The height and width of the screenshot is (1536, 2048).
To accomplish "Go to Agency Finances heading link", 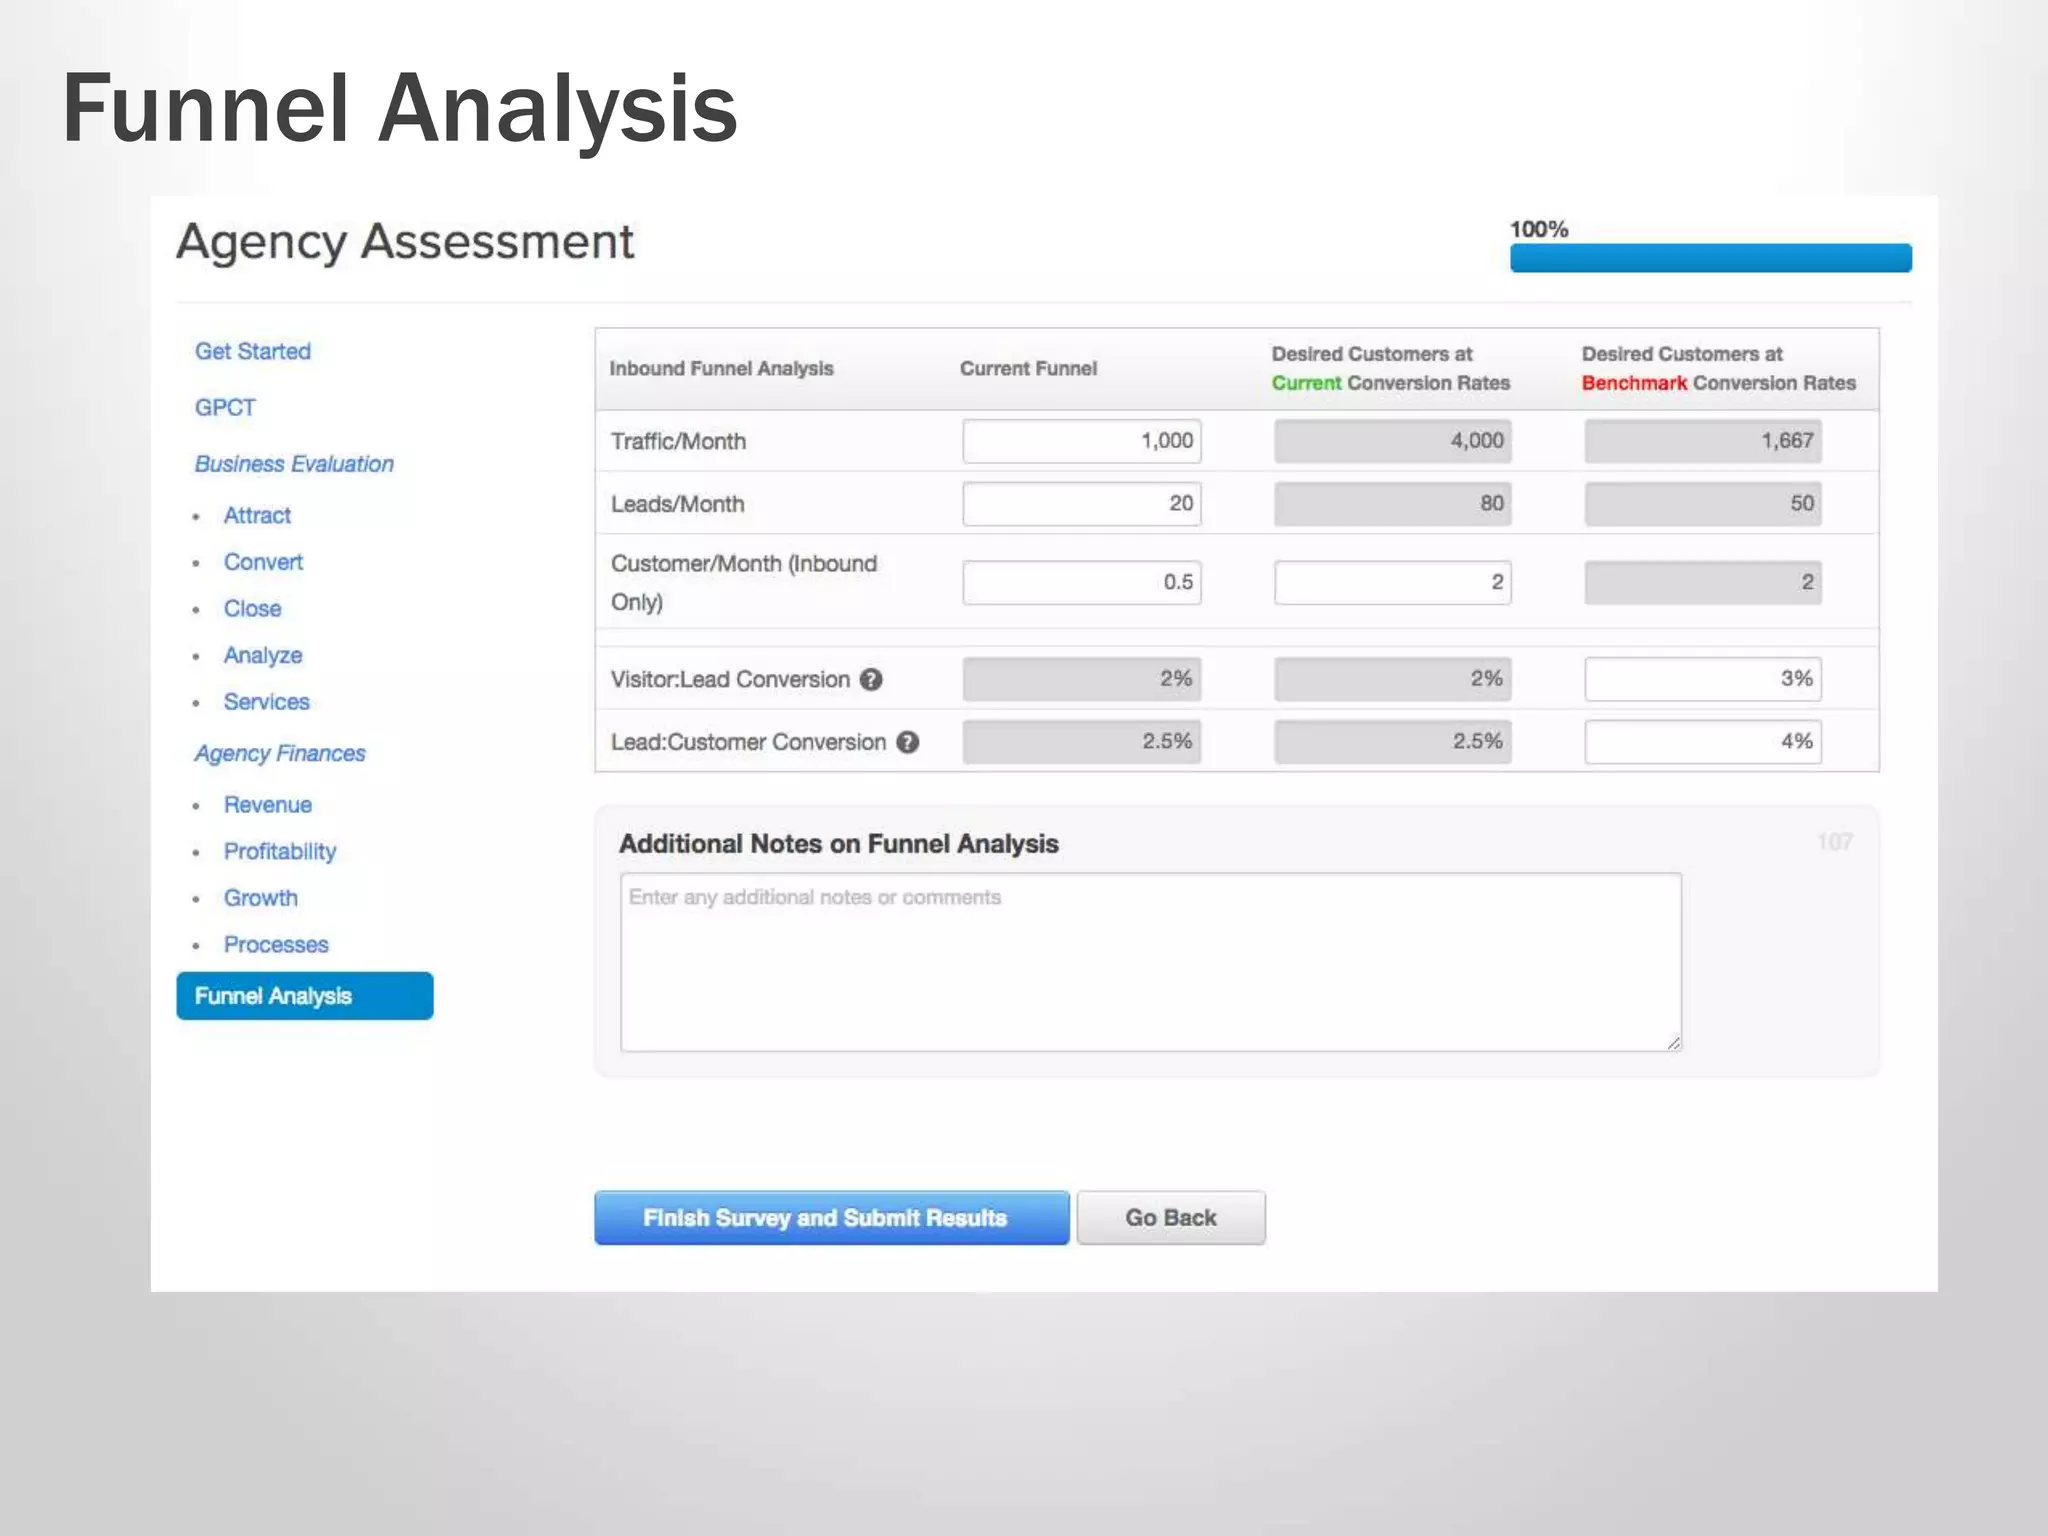I will (280, 754).
